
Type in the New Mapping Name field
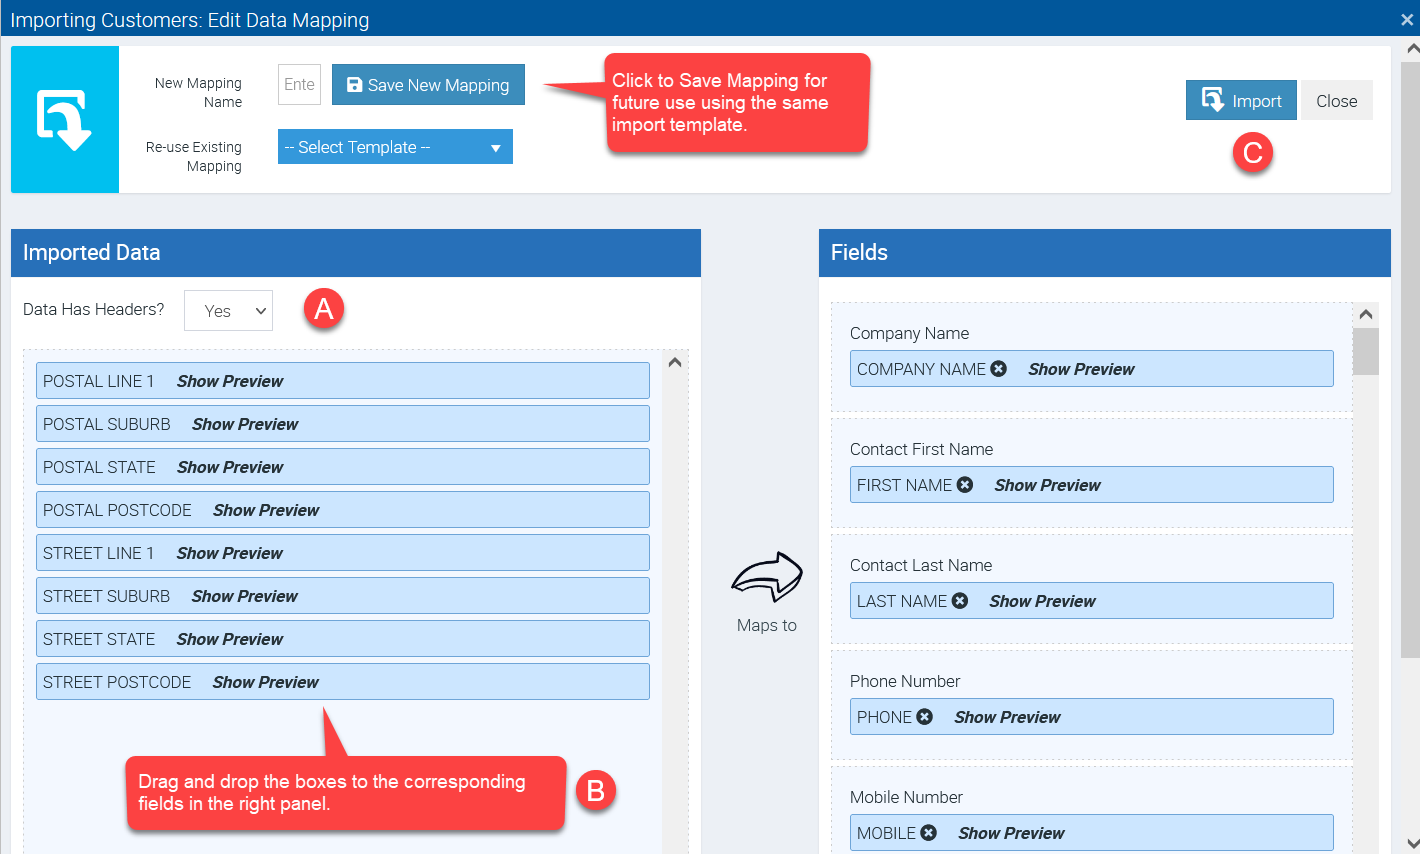(x=299, y=85)
